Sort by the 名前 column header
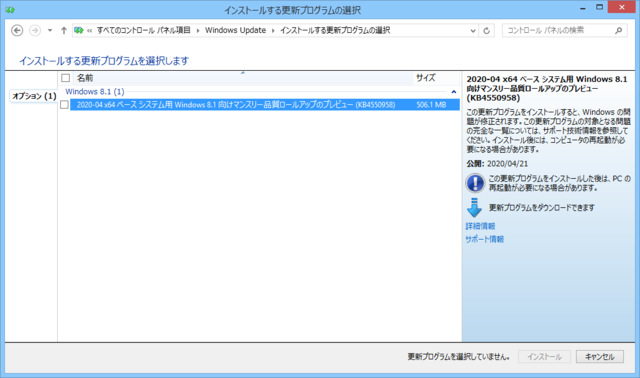 click(x=243, y=78)
